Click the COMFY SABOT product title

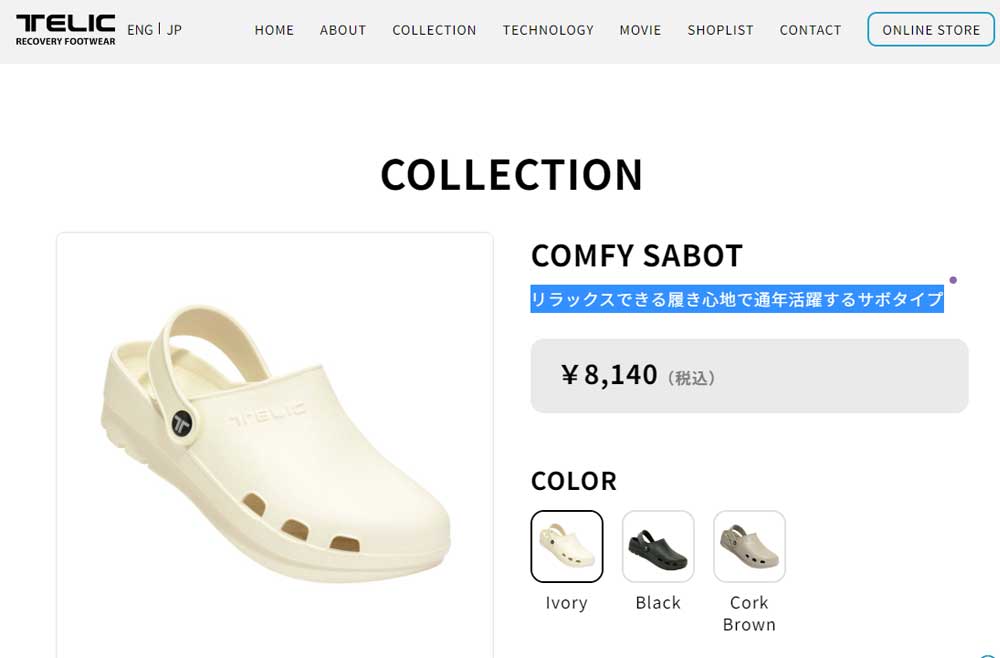pyautogui.click(x=637, y=255)
